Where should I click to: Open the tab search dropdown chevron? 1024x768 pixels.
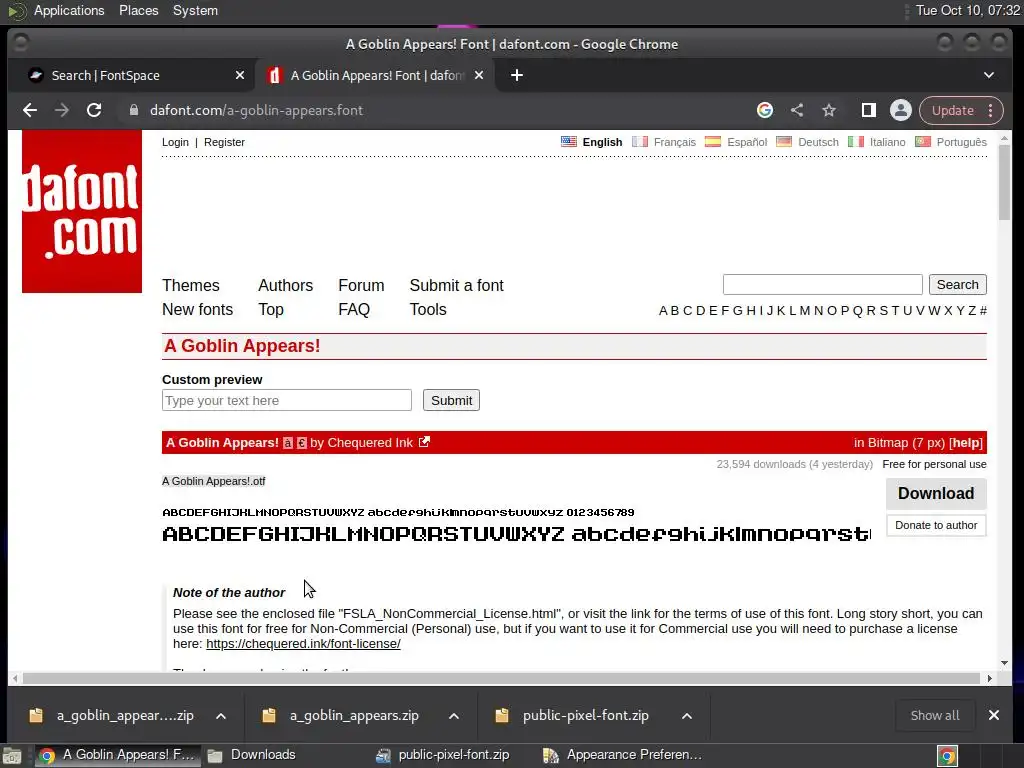(989, 75)
